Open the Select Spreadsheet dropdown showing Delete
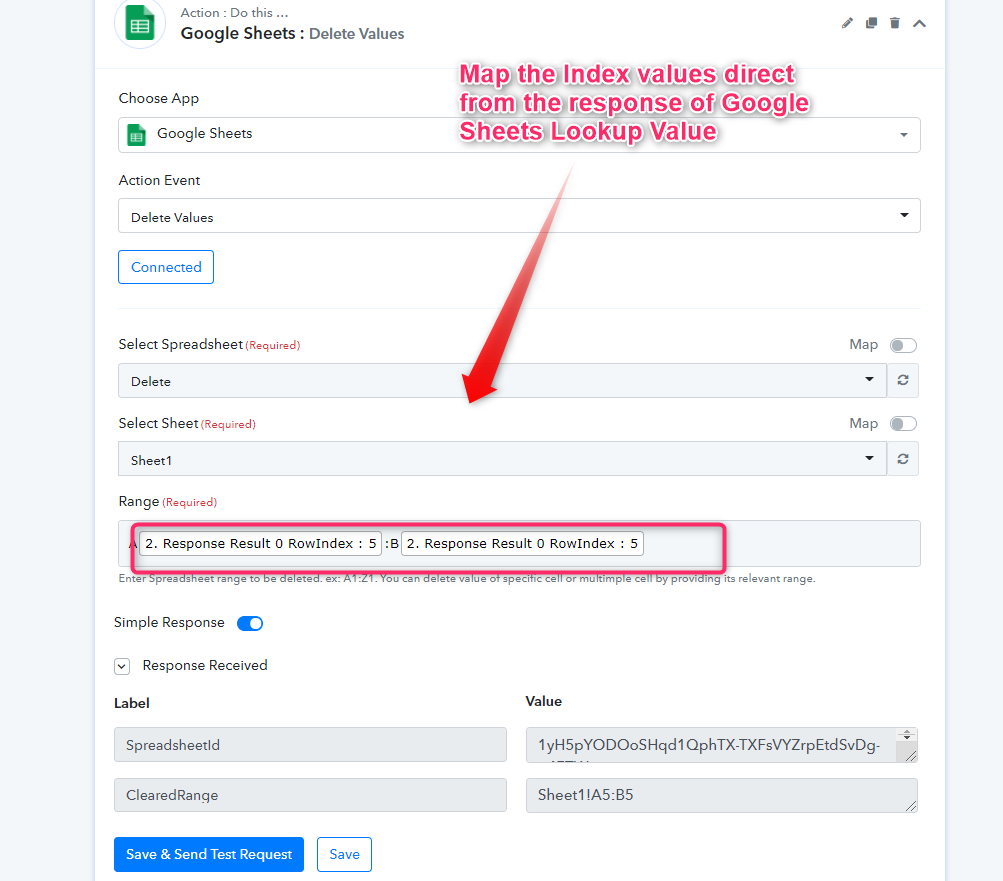Screen dimensions: 1003x881 point(502,381)
